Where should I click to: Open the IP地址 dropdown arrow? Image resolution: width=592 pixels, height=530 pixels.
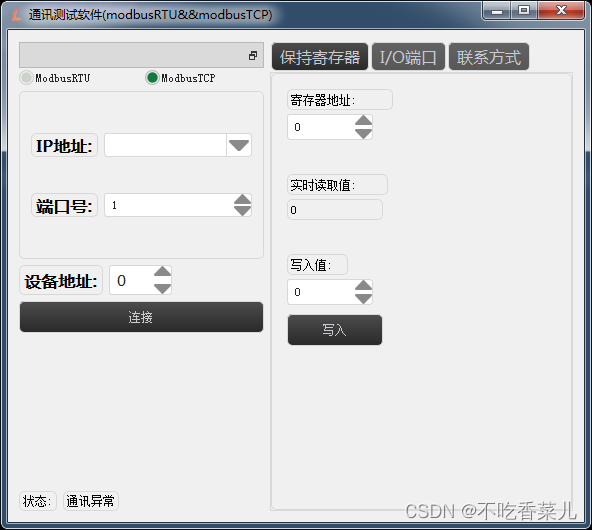click(239, 145)
